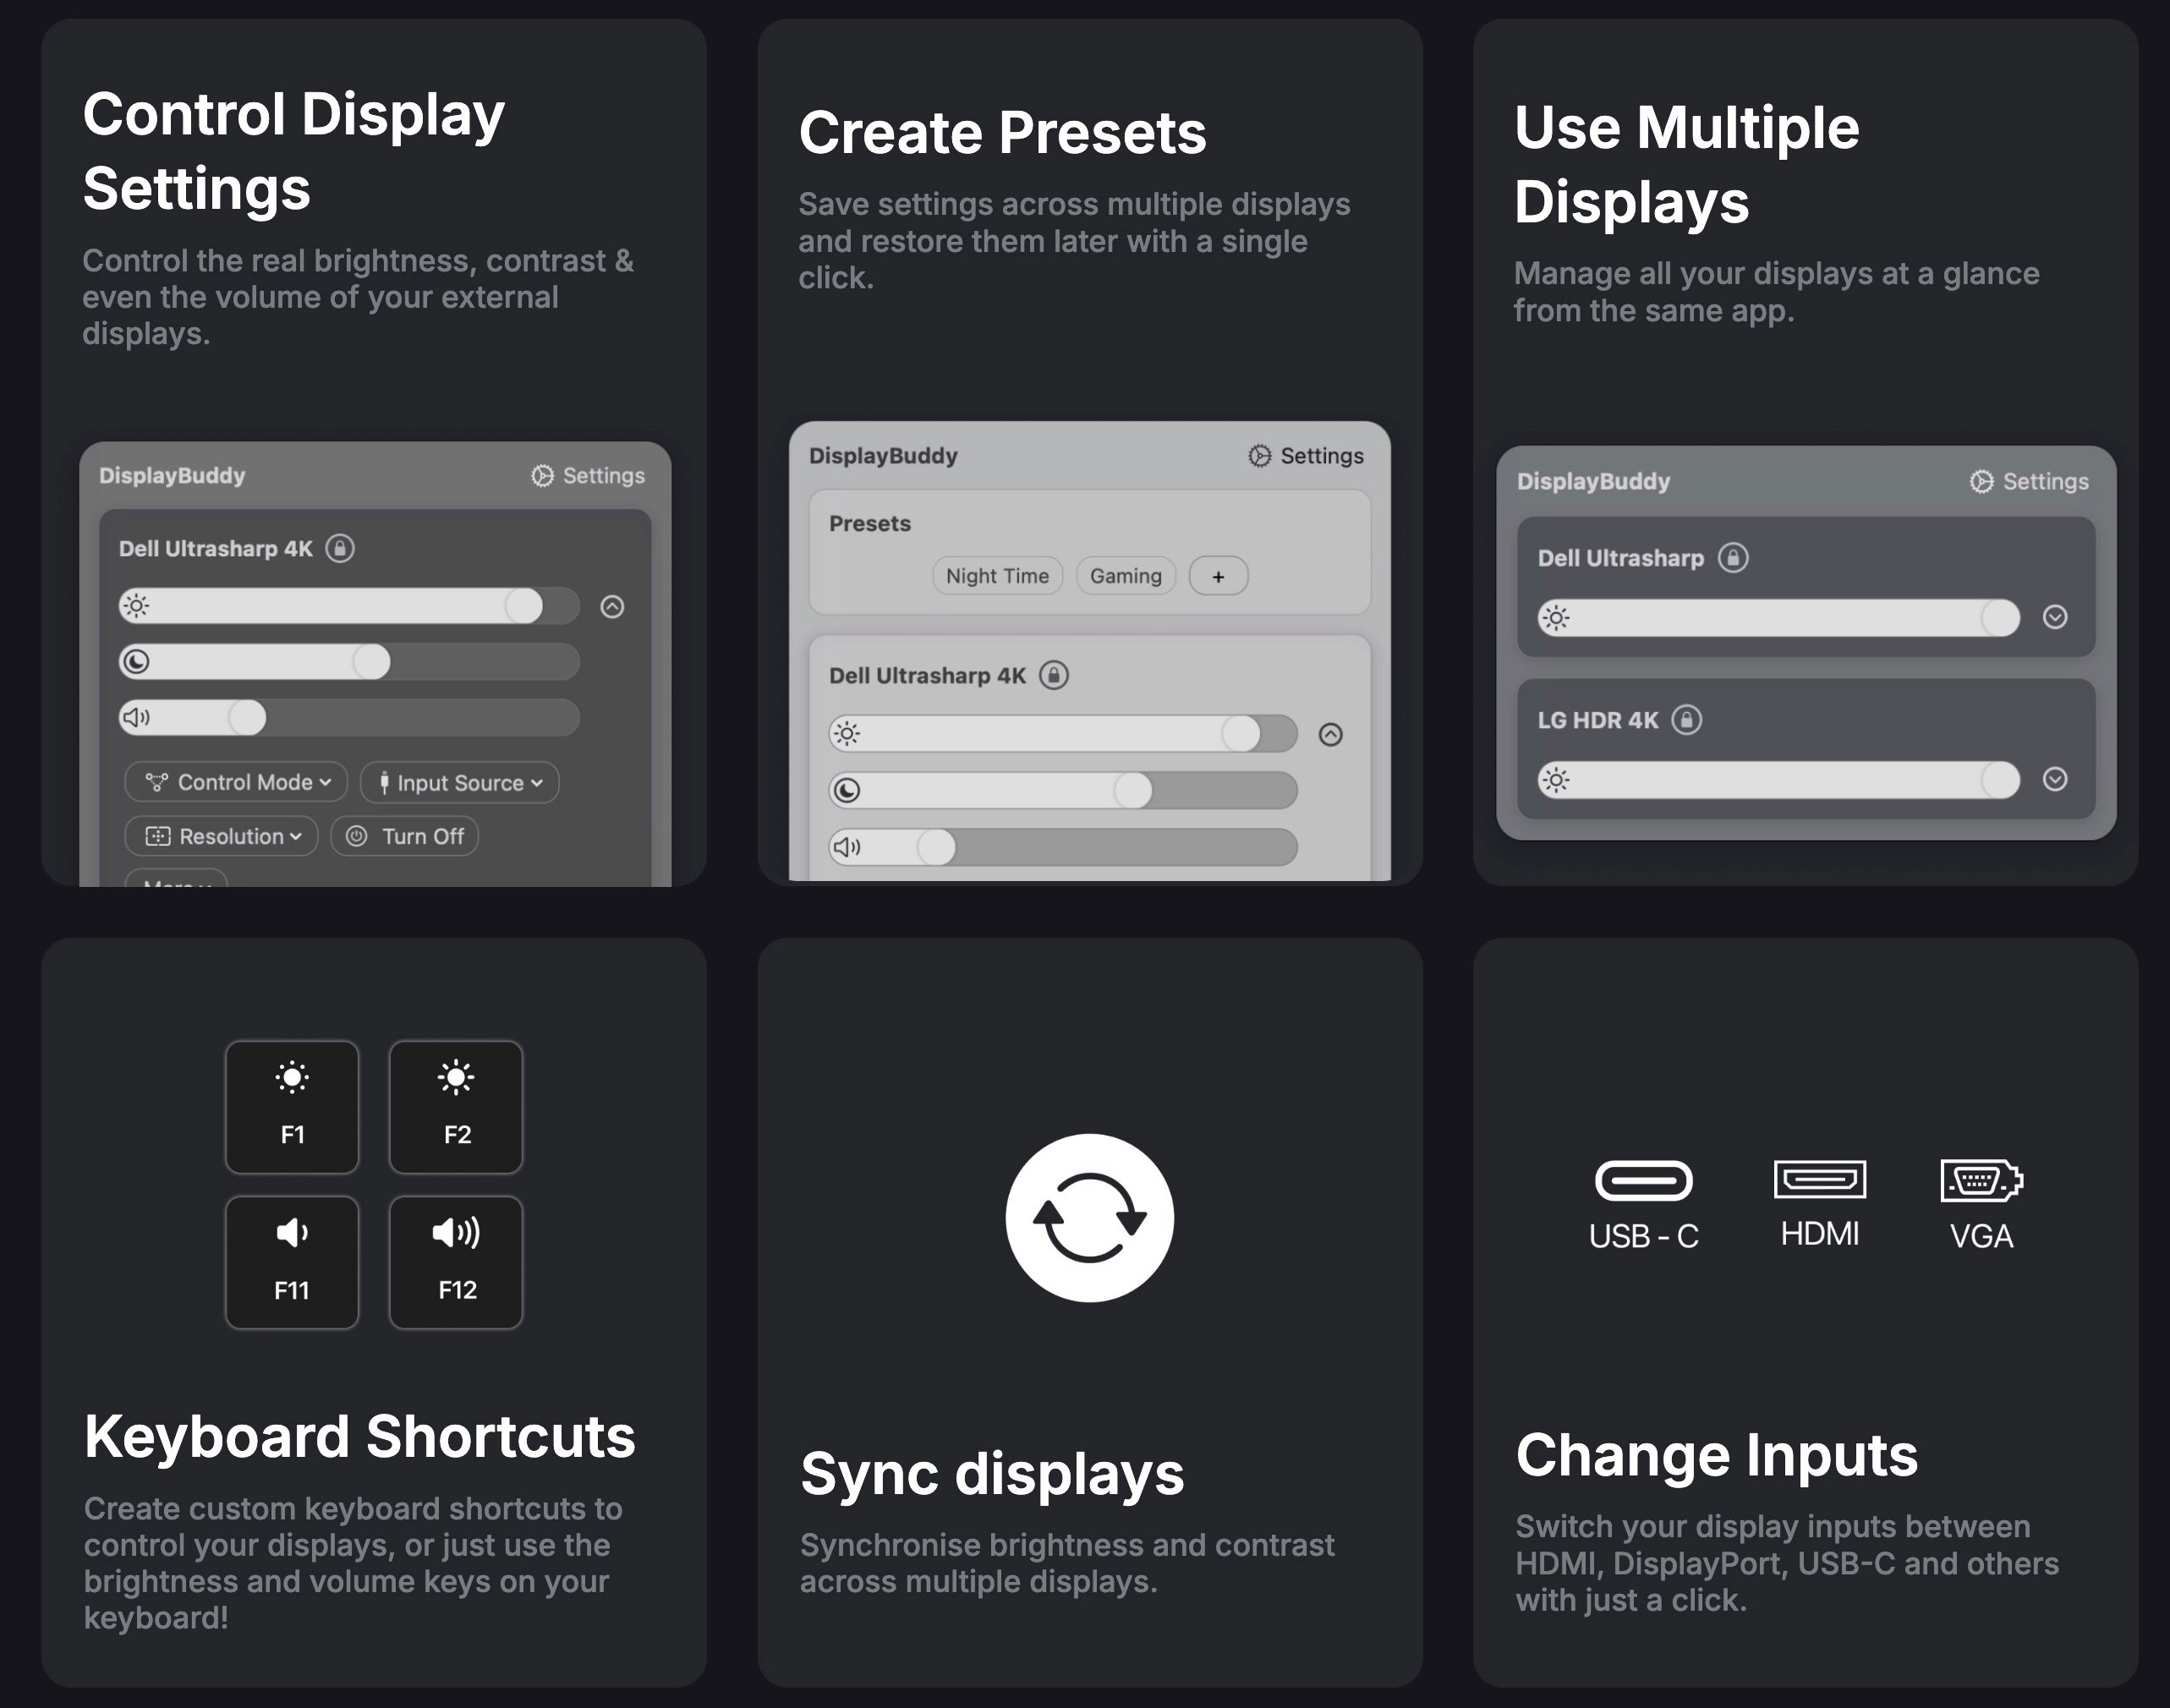The width and height of the screenshot is (2170, 1708).
Task: Click the volume slider in the Create Presets card
Action: point(1063,848)
